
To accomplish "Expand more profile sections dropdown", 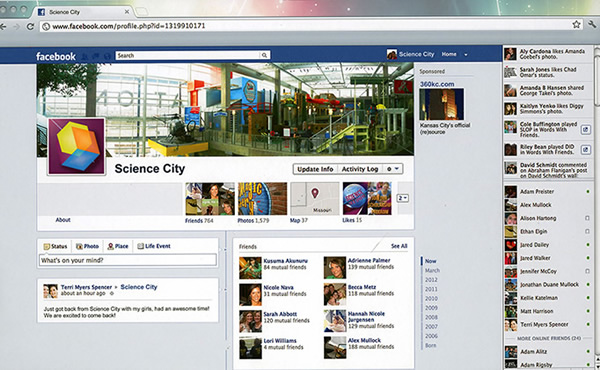I will [x=402, y=198].
